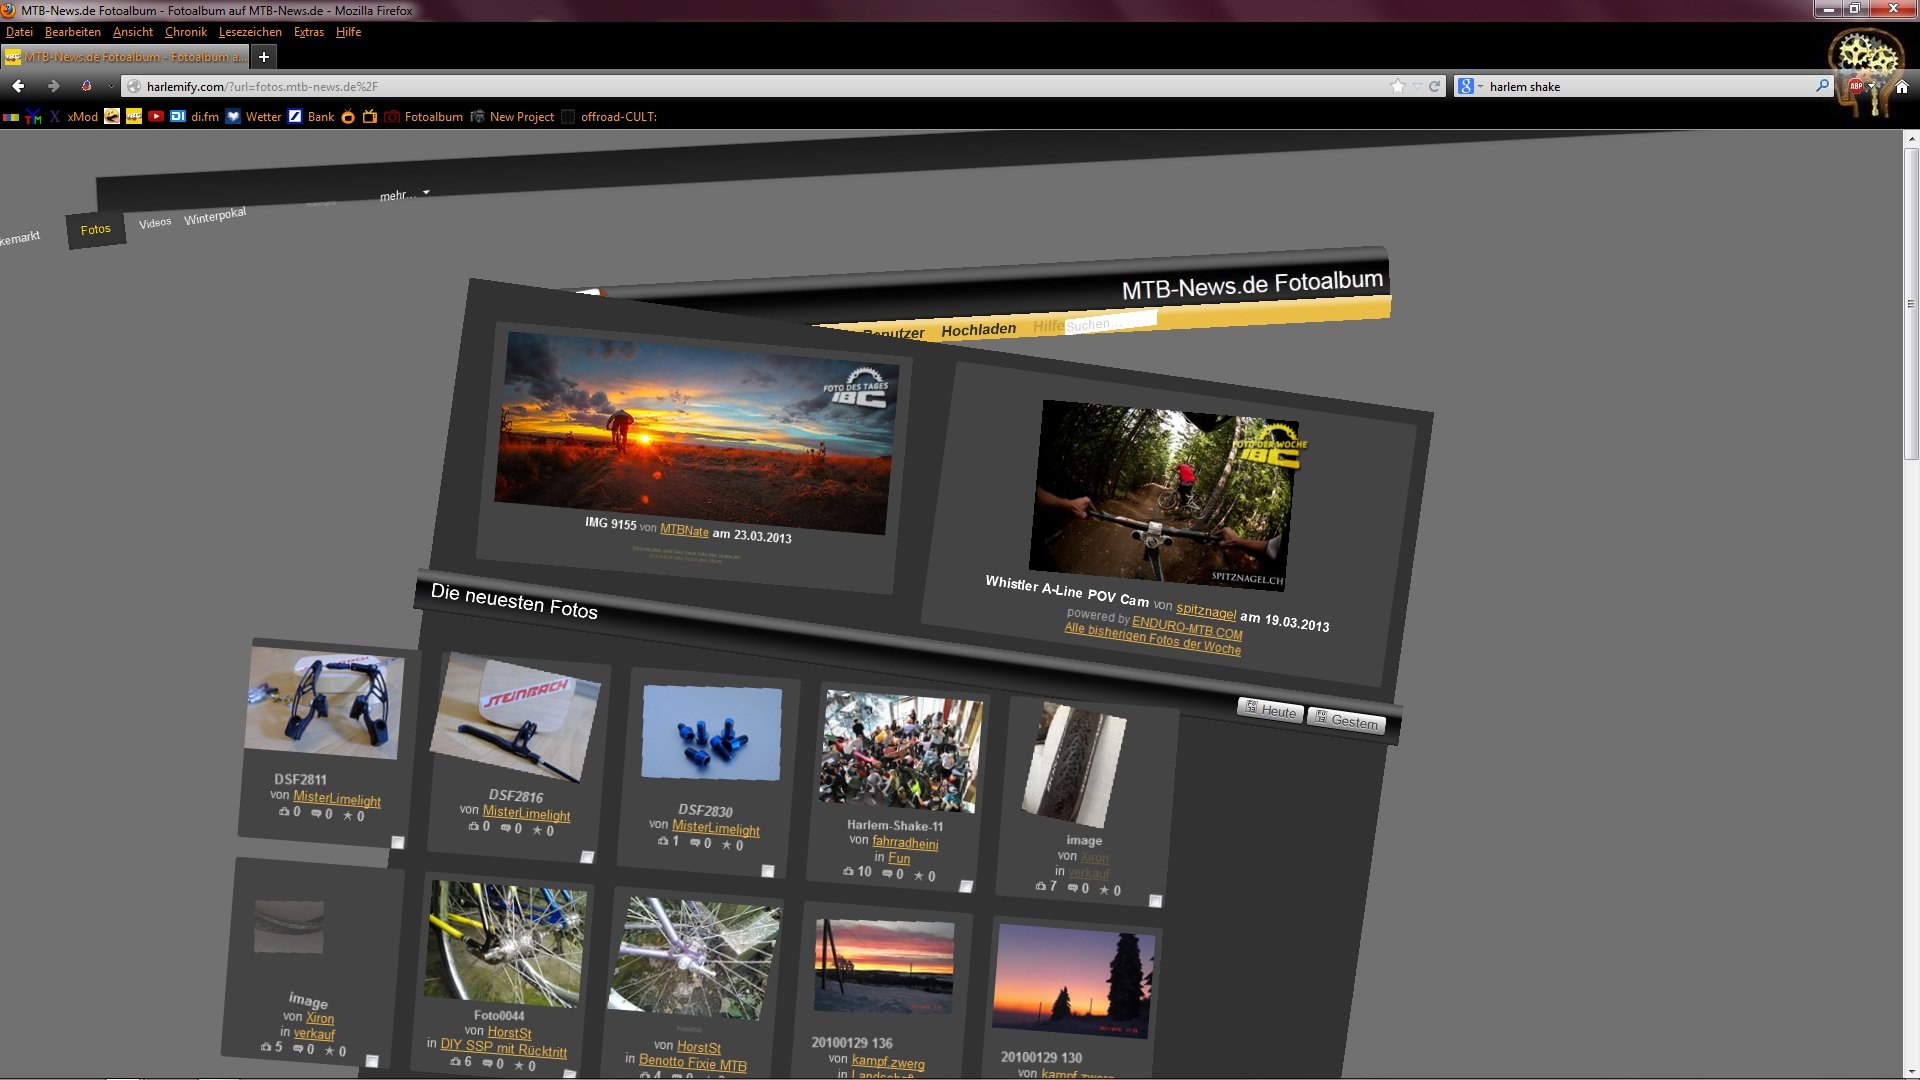Click the vertical page scrollbar thumb
Viewport: 1920px width, 1080px height.
(x=1911, y=305)
